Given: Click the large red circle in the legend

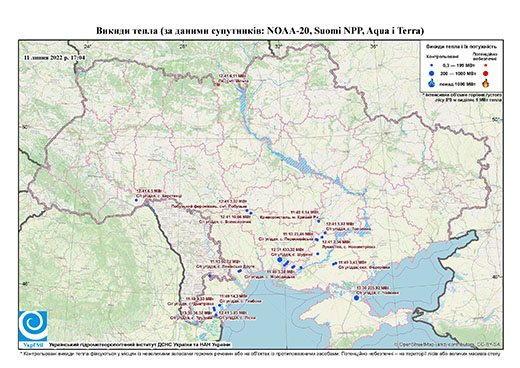Looking at the screenshot, I should coord(485,74).
